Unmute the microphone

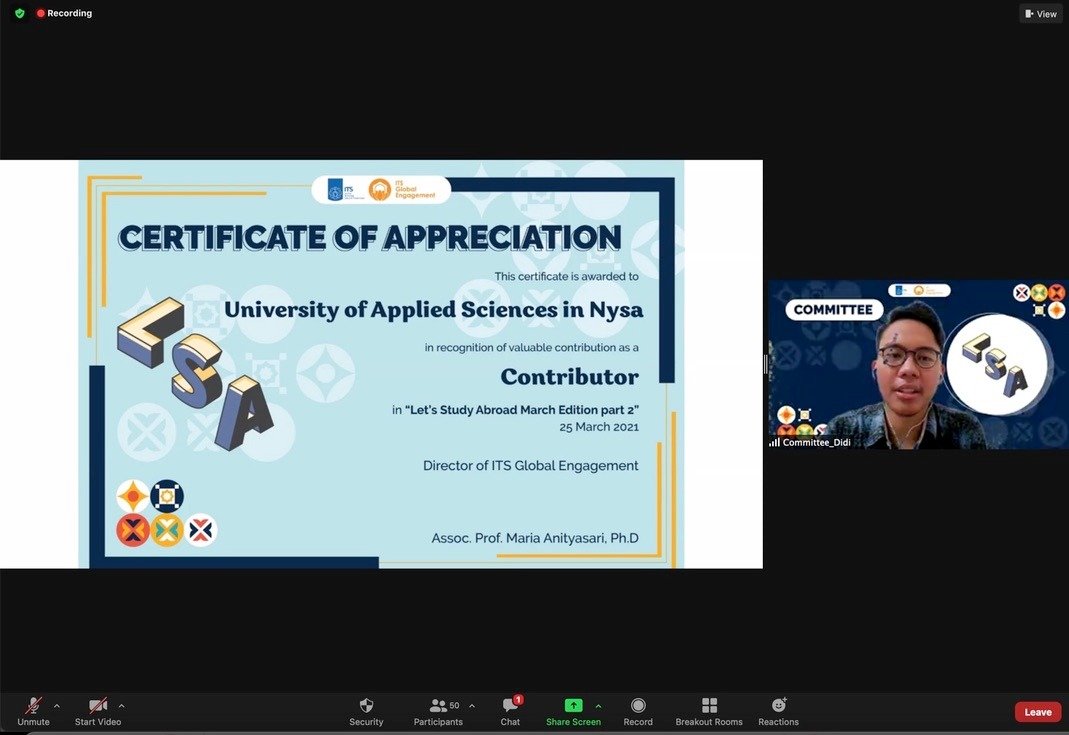pyautogui.click(x=33, y=711)
